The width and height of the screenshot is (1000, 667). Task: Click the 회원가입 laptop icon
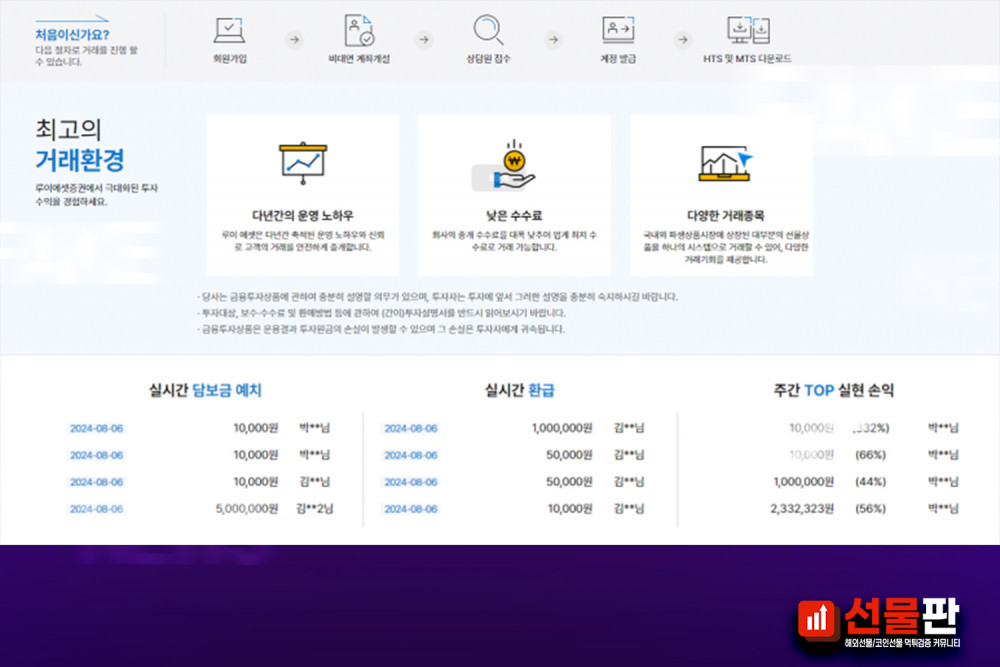[x=229, y=30]
